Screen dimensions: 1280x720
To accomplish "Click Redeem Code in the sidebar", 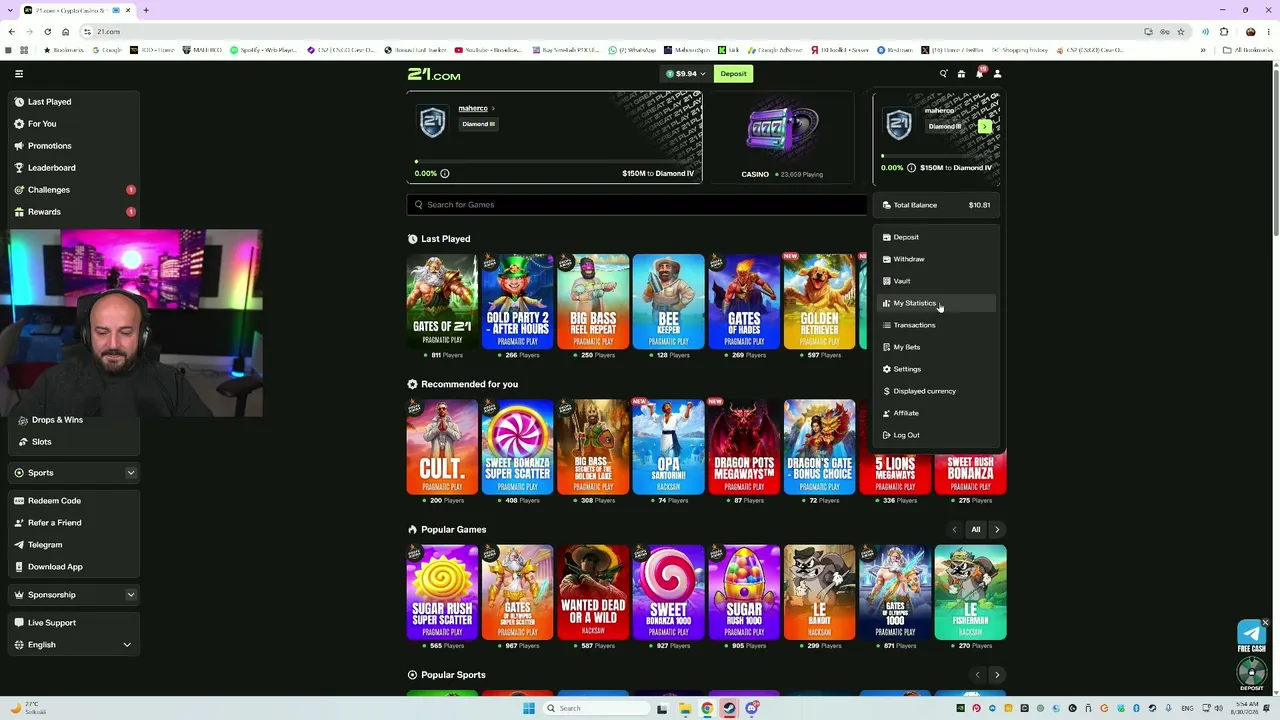I will 75,501.
